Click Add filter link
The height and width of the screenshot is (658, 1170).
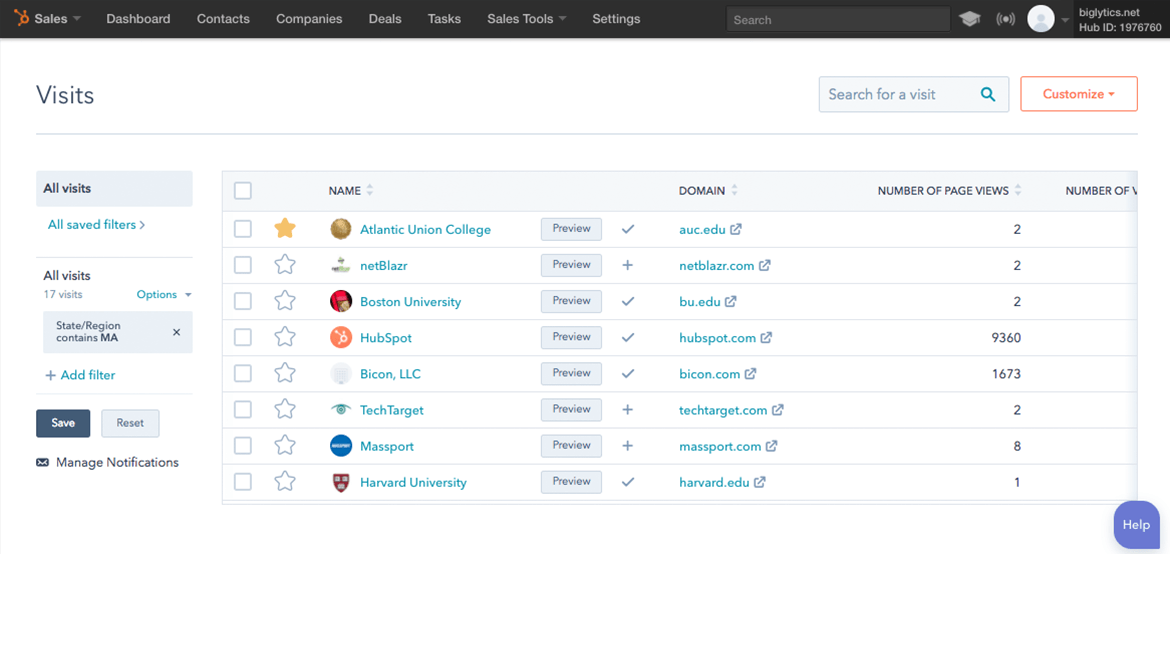80,375
